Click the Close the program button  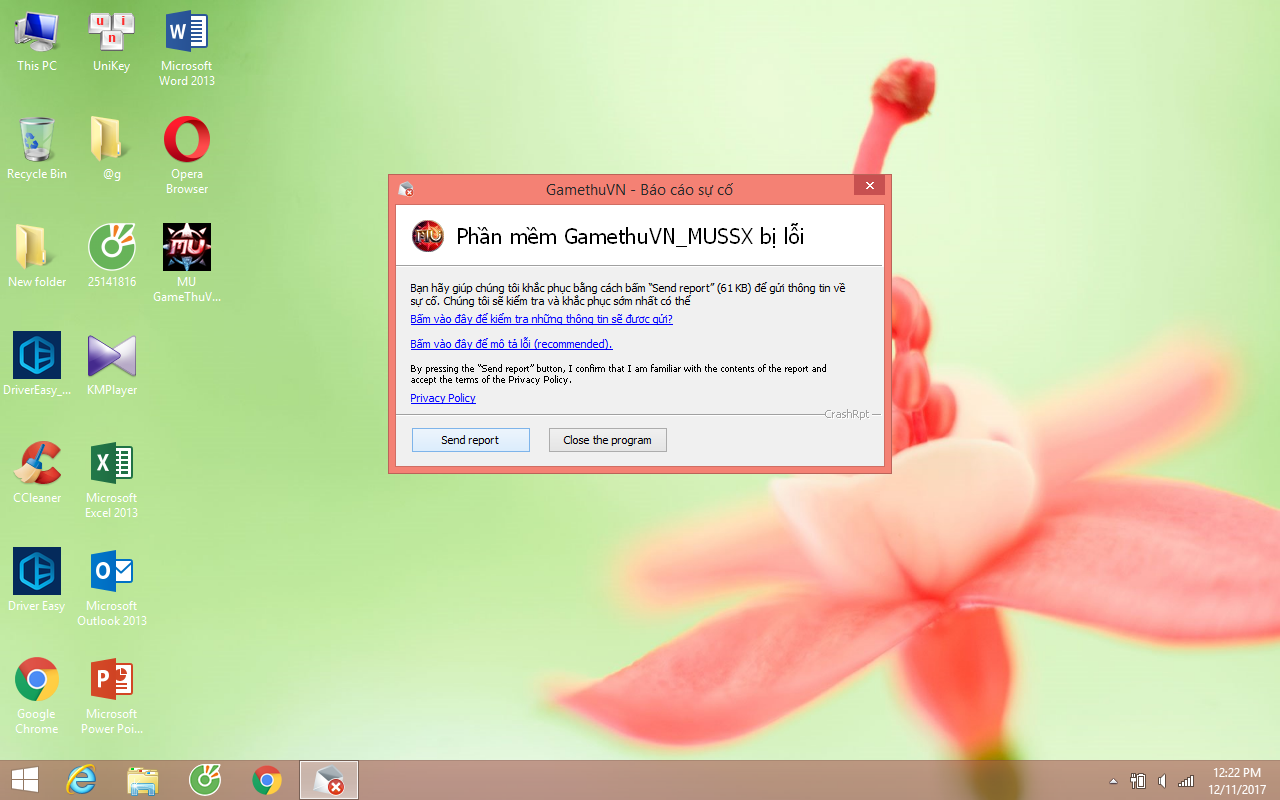pos(607,440)
